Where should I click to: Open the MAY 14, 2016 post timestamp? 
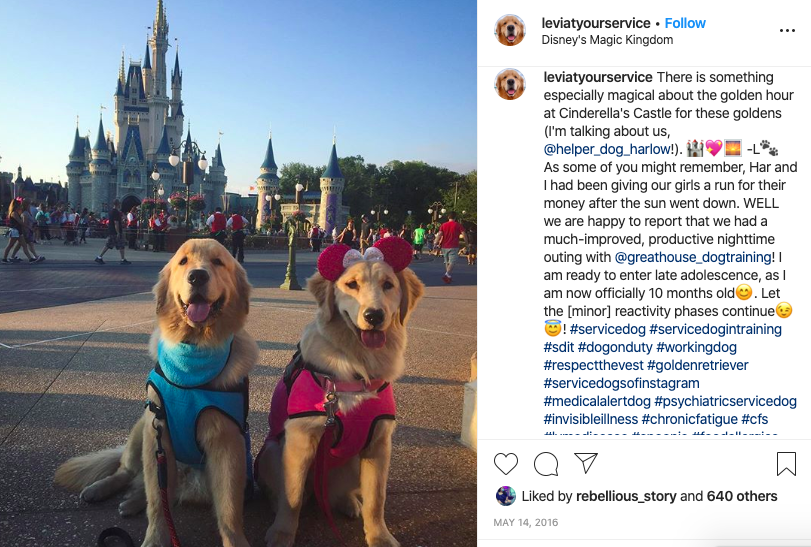tap(525, 522)
